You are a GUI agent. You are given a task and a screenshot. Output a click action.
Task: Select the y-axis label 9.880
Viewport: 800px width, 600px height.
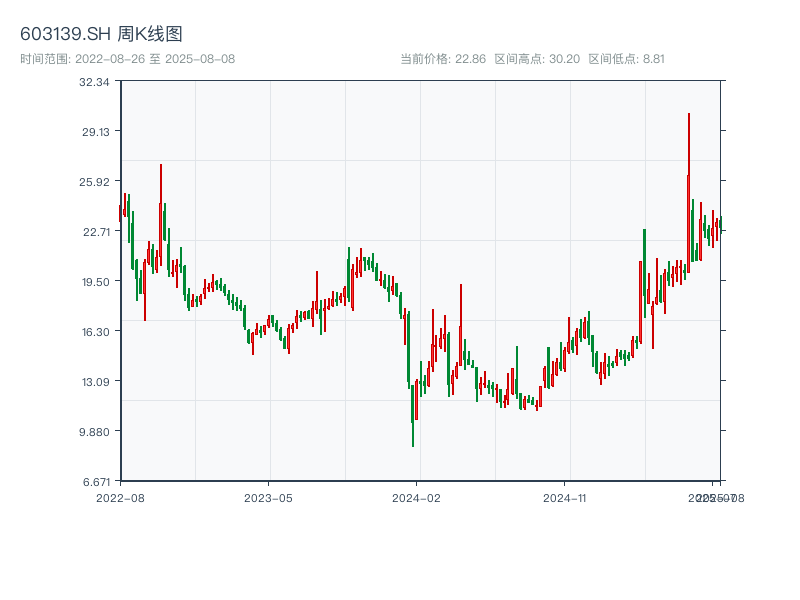[94, 432]
